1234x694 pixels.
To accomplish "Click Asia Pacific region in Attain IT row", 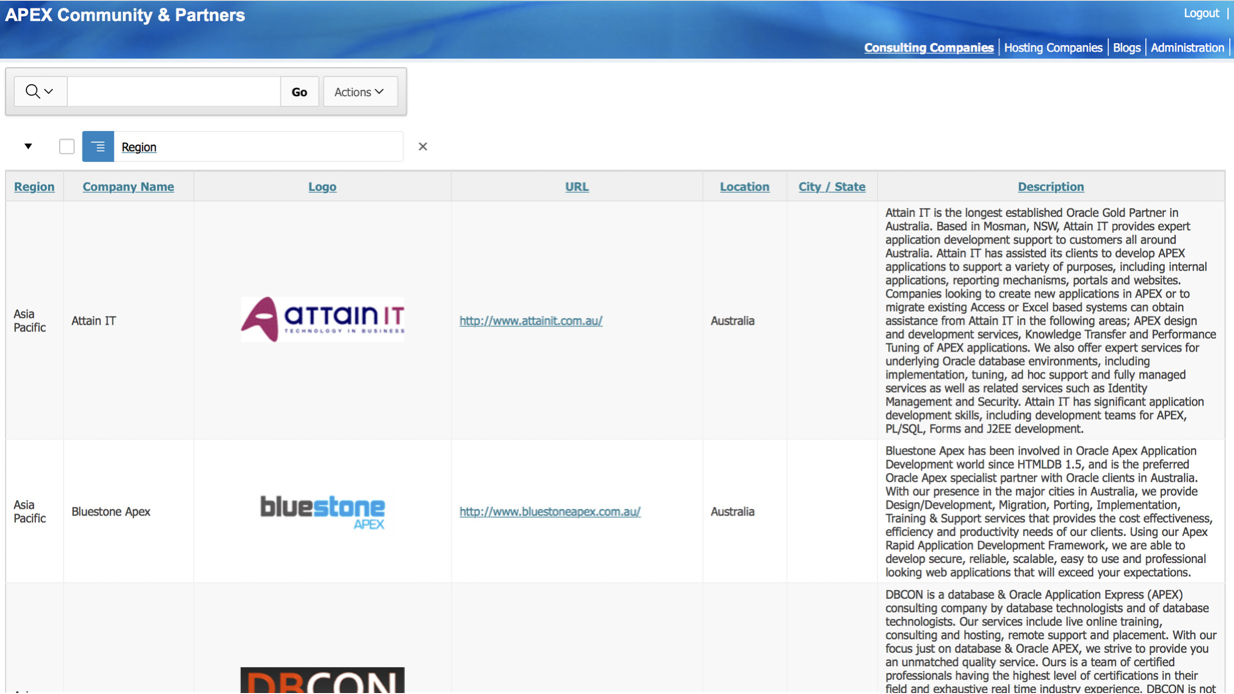I will (30, 321).
